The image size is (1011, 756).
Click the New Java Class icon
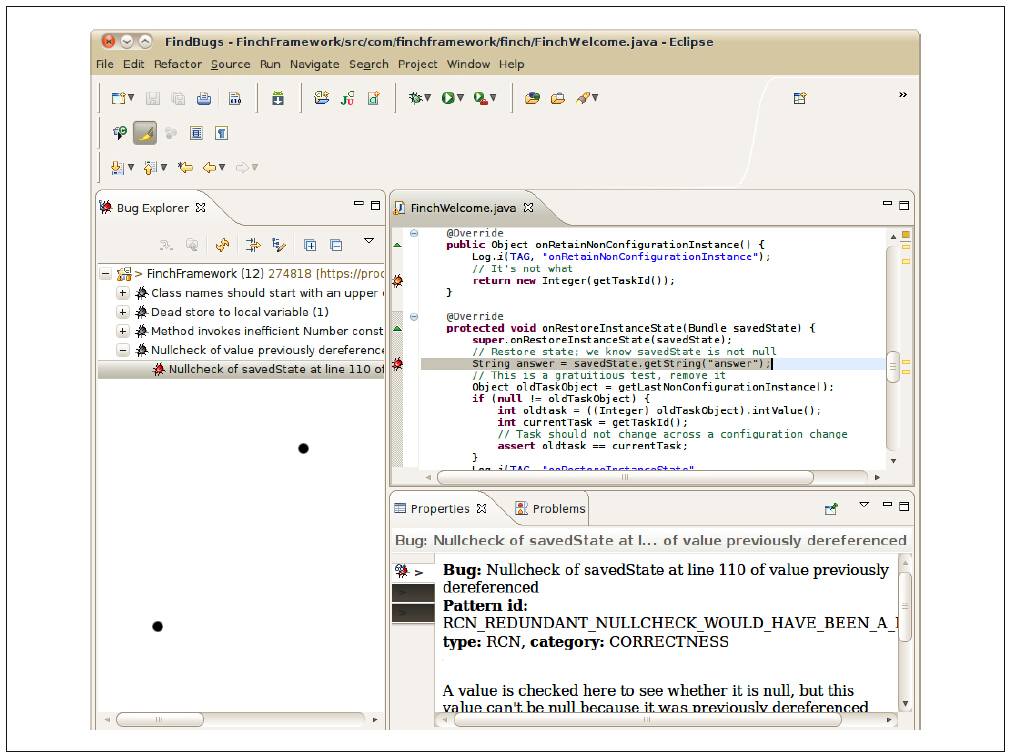pyautogui.click(x=373, y=98)
